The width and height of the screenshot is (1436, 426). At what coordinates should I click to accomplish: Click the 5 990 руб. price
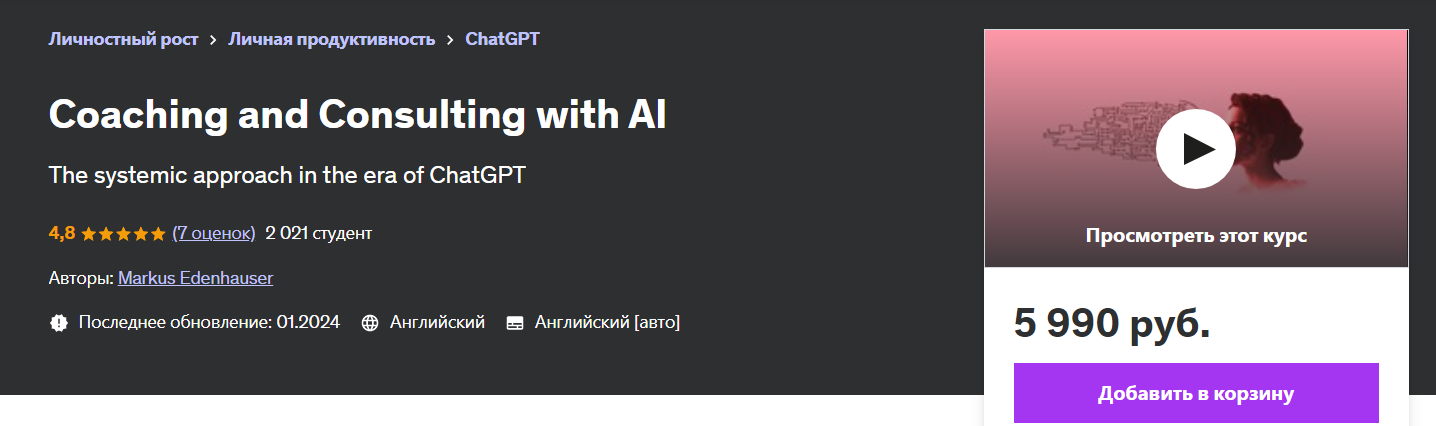tap(1112, 323)
